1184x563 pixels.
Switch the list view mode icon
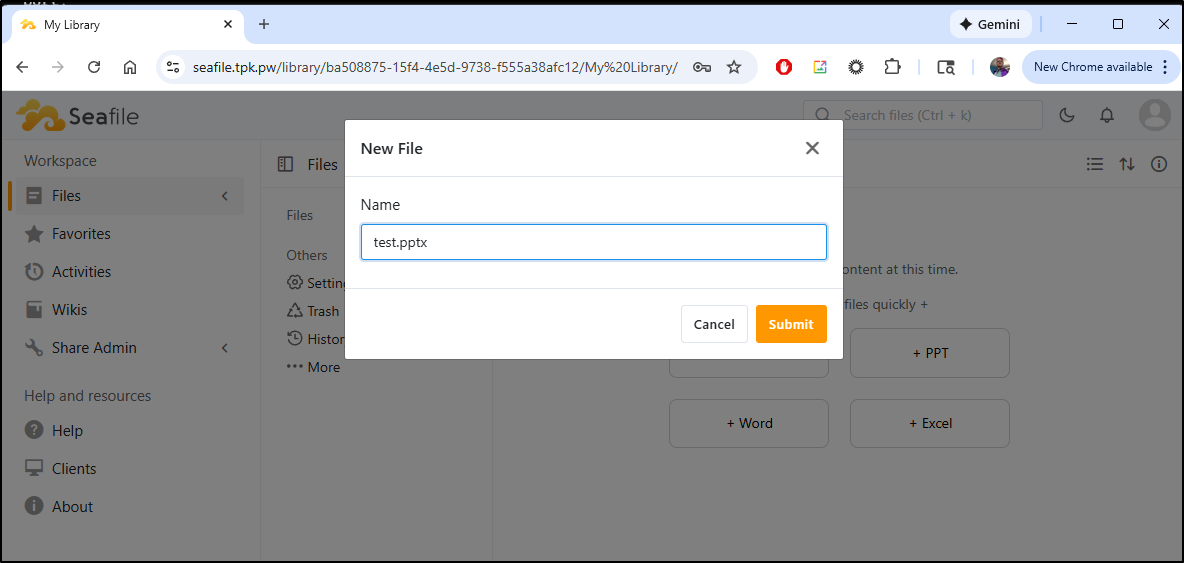(1095, 164)
